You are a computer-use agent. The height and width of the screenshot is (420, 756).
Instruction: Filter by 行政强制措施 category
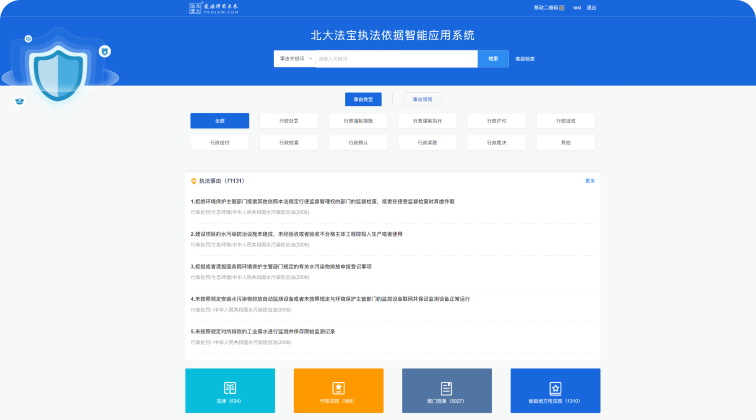pyautogui.click(x=358, y=121)
